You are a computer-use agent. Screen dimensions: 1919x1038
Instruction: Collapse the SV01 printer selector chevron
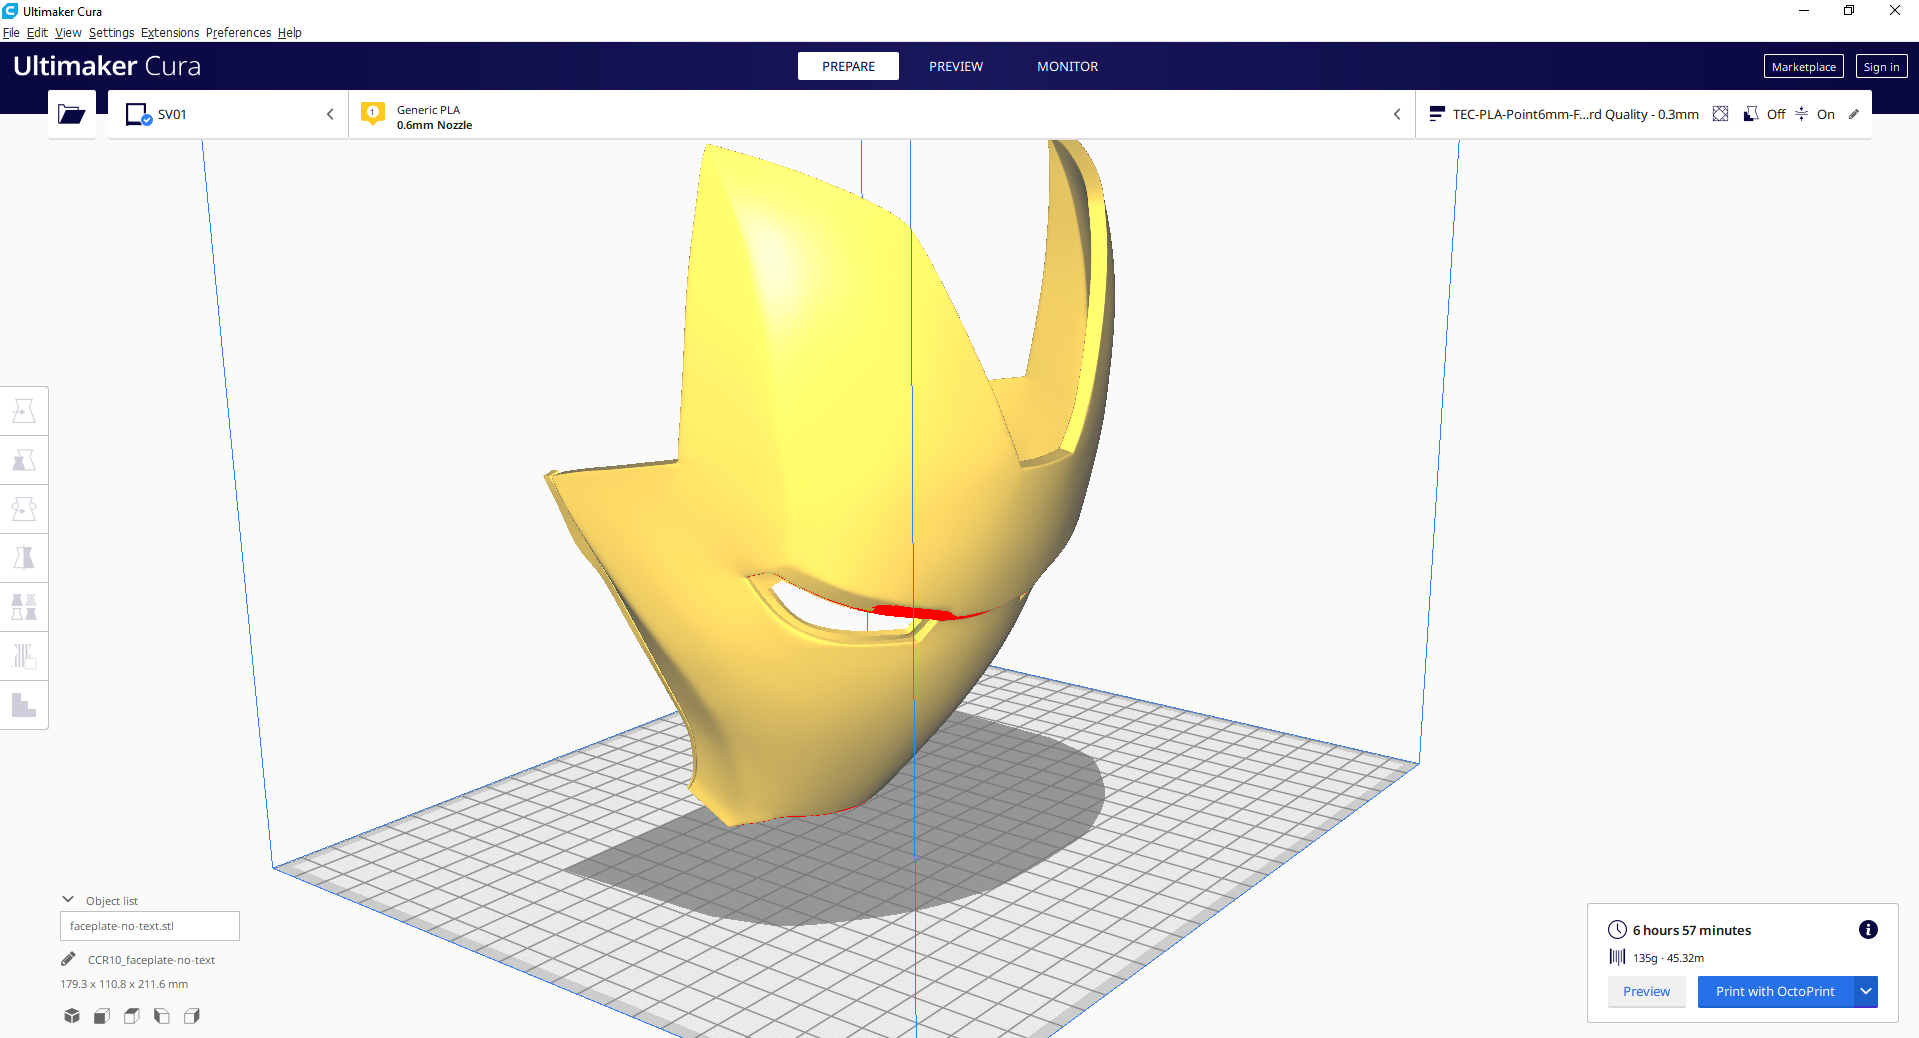tap(330, 114)
